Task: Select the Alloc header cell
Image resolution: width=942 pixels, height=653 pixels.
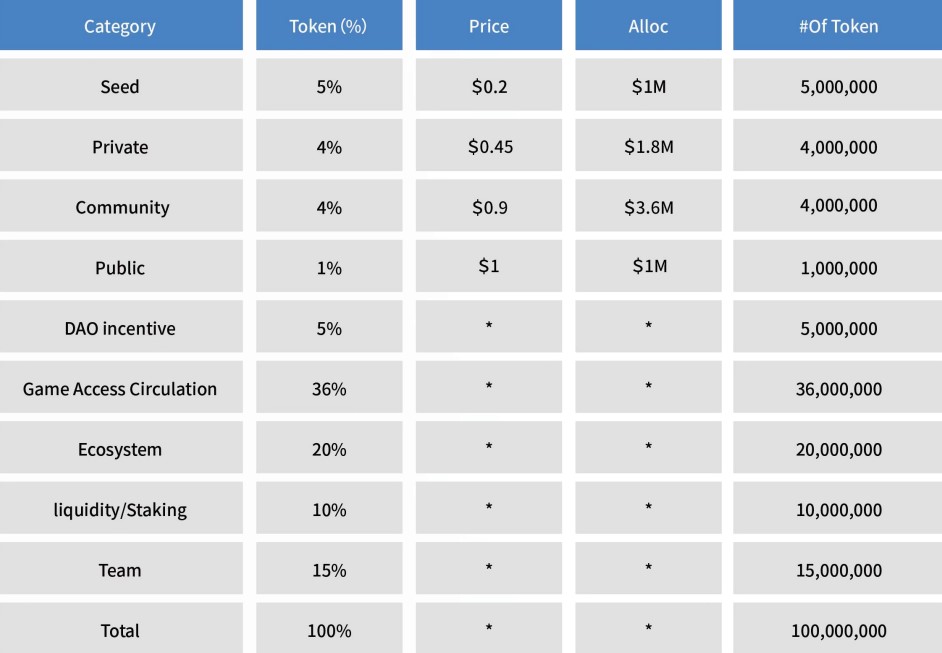Action: [x=648, y=26]
